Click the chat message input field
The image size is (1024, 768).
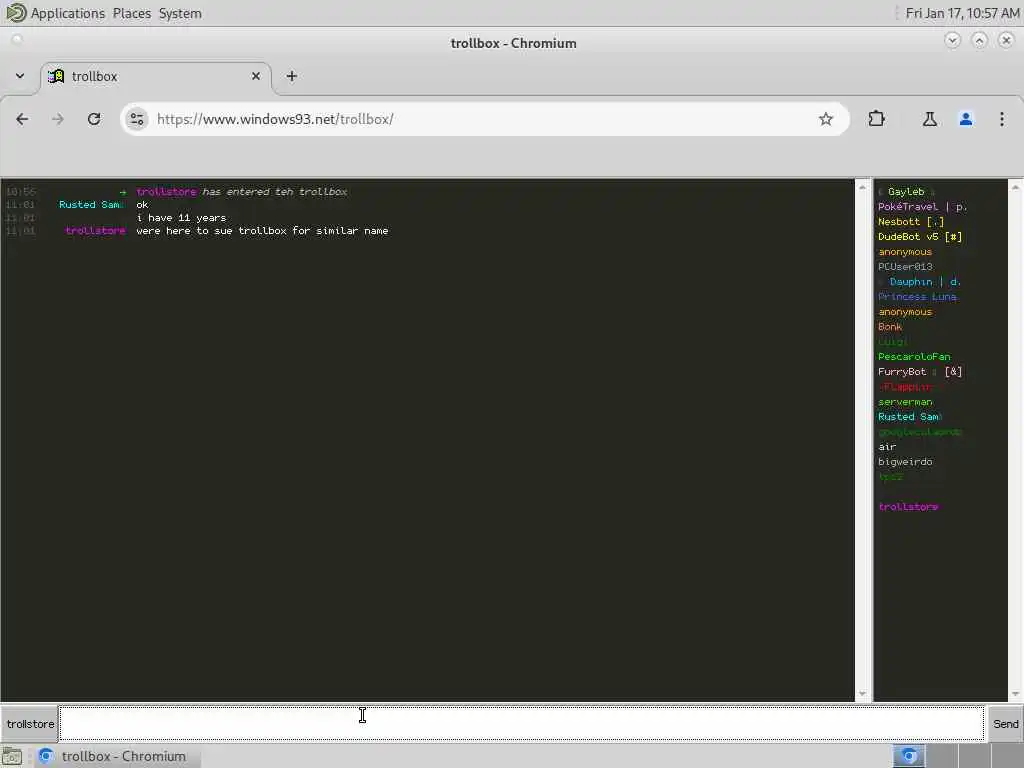[x=521, y=724]
